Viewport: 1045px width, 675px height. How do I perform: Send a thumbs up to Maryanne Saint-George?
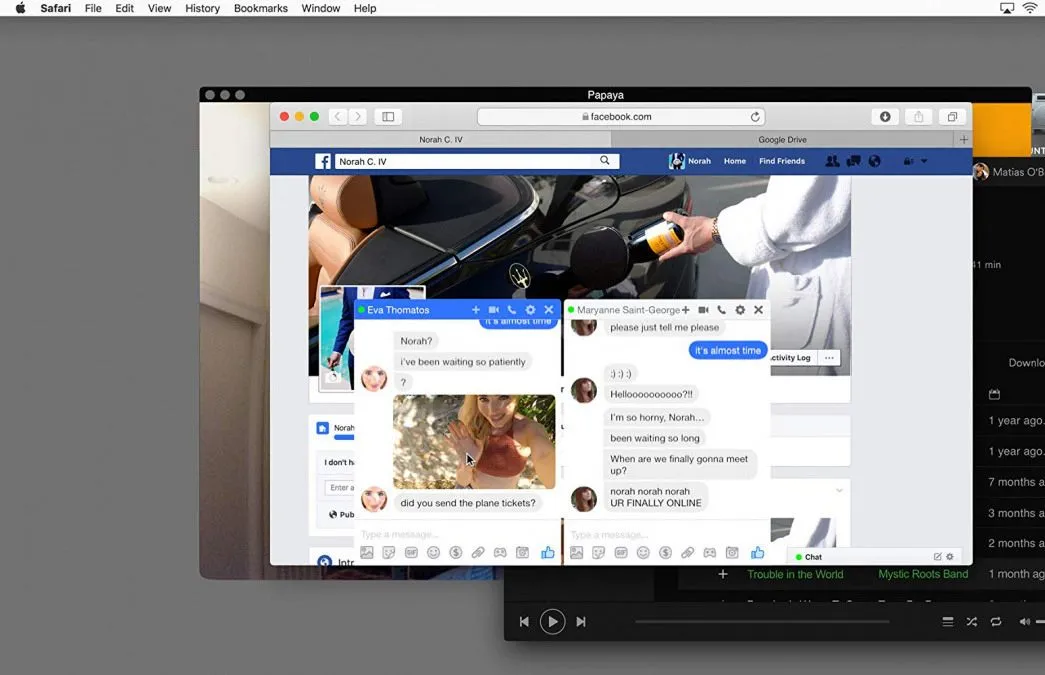(758, 552)
